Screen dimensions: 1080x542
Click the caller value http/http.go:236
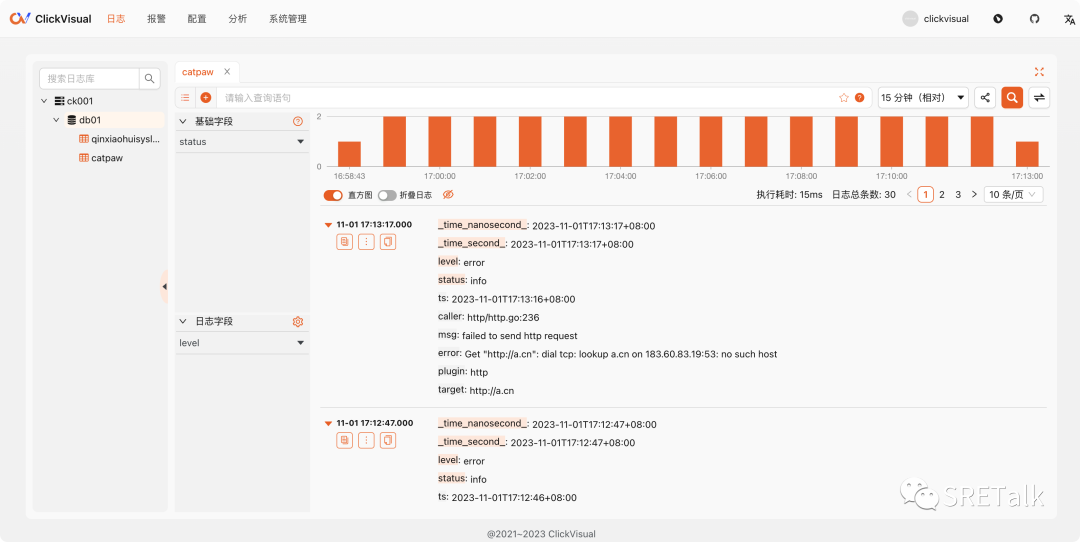[x=503, y=317]
